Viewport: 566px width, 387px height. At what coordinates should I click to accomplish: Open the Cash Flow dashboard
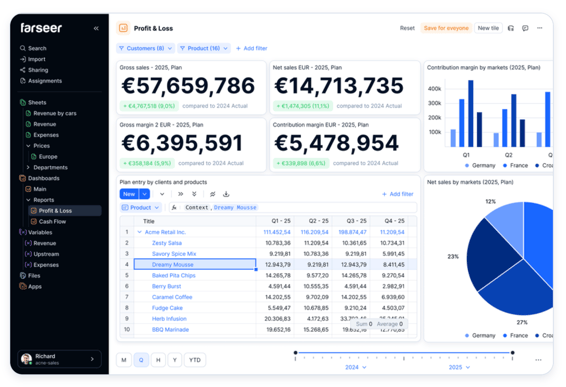coord(48,221)
